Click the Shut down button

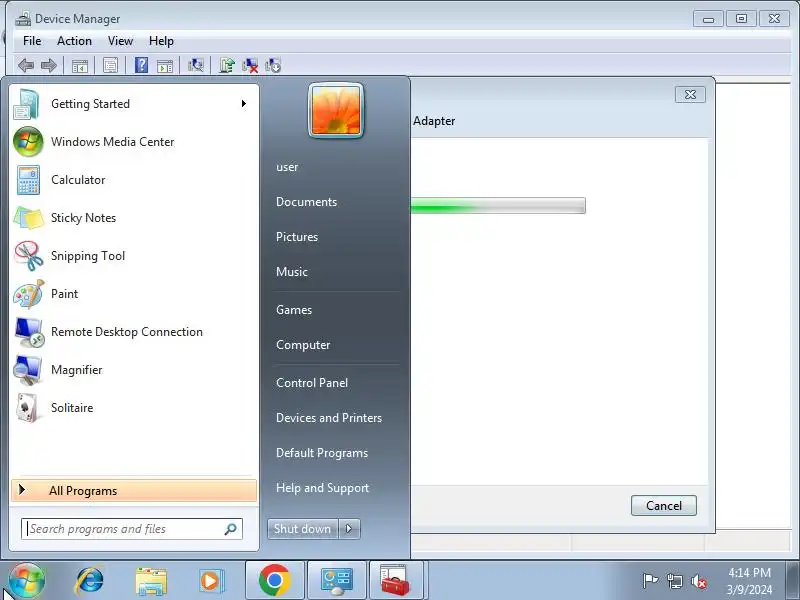coord(303,529)
